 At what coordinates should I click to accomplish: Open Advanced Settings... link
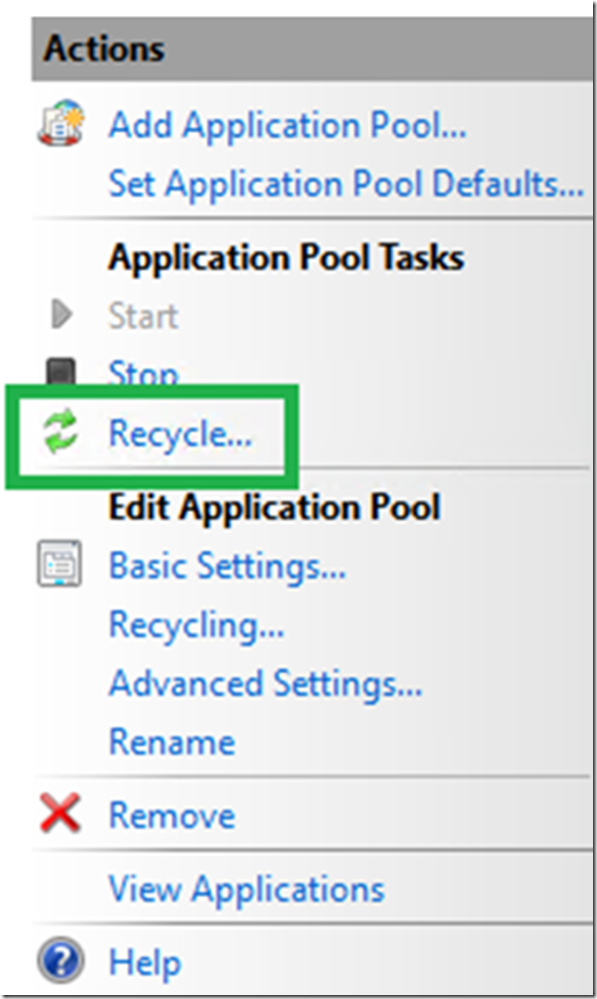coord(265,684)
